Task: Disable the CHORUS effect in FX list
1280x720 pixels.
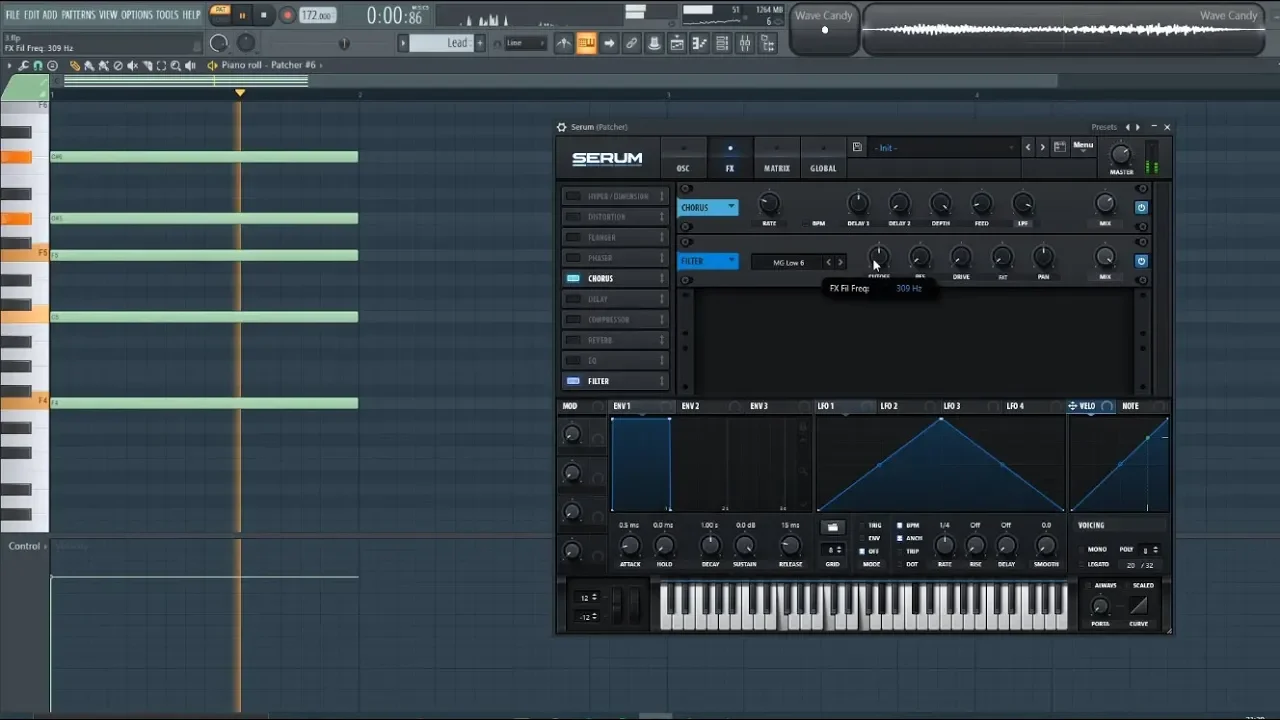Action: 573,278
